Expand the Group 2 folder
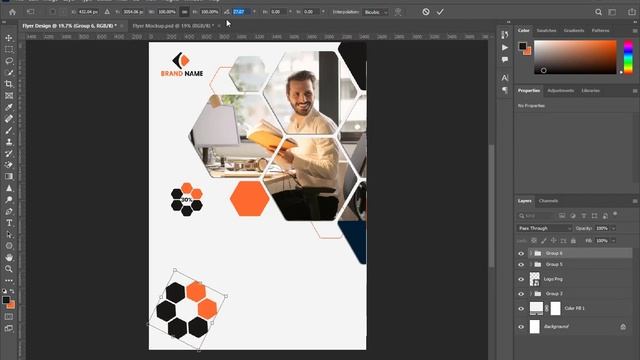The width and height of the screenshot is (640, 360). (531, 294)
